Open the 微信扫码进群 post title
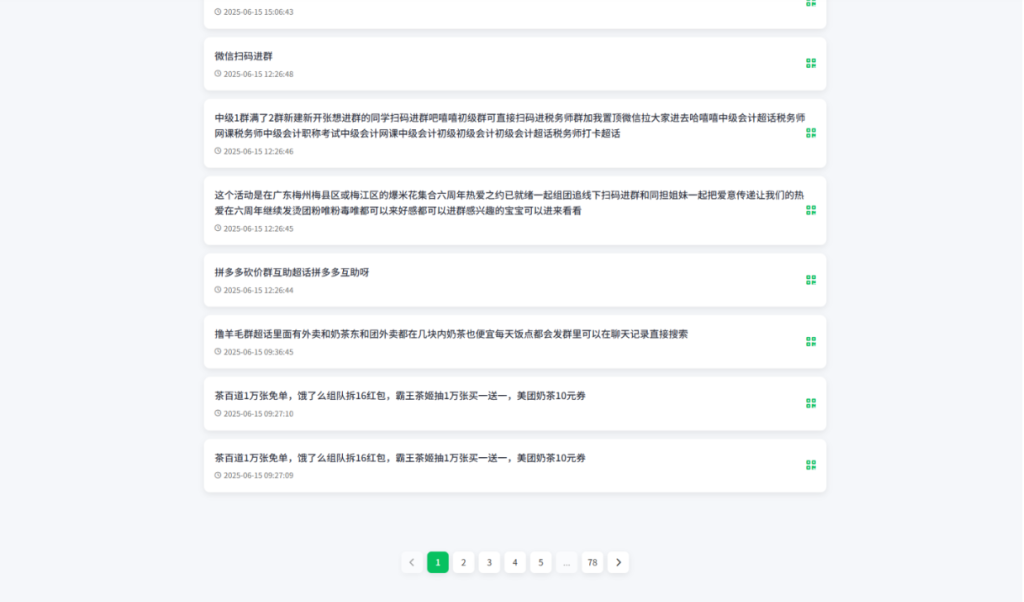 243,56
